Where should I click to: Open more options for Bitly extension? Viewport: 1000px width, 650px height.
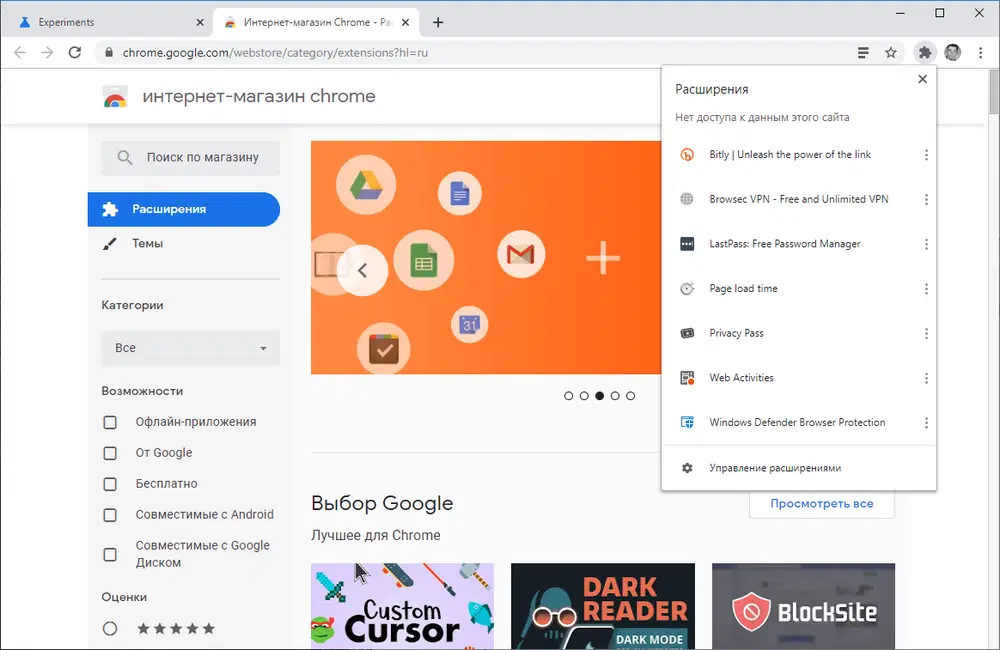[x=926, y=155]
